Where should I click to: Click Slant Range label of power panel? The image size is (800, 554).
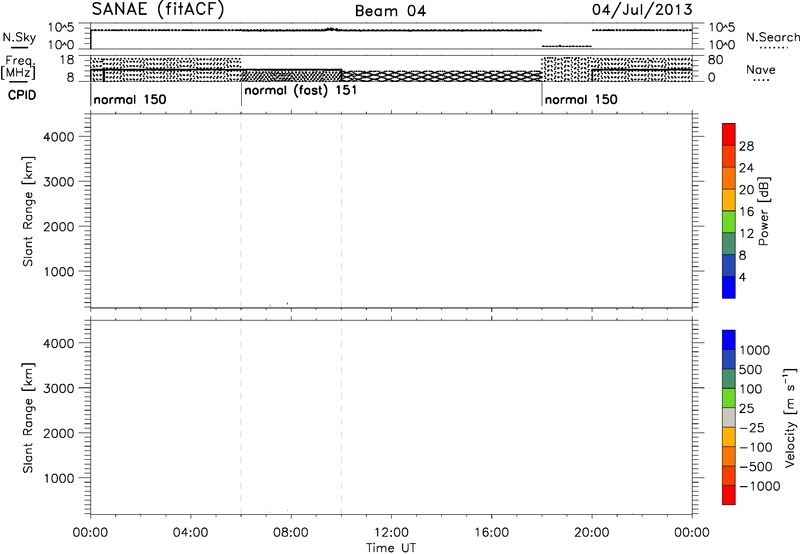pos(28,211)
